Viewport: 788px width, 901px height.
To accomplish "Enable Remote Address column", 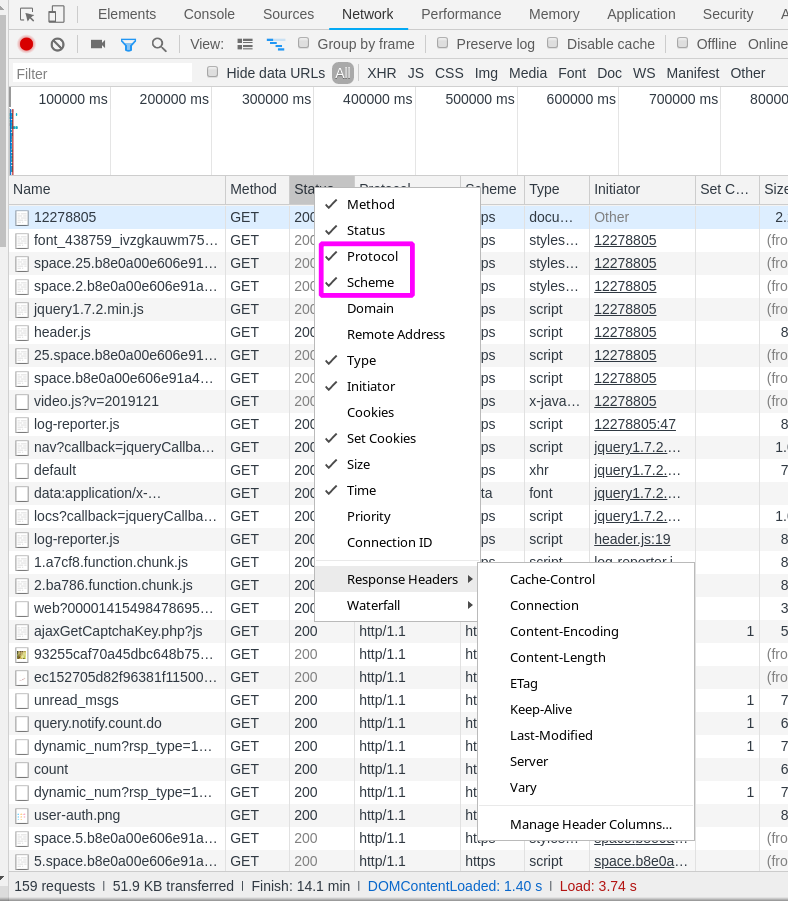I will click(x=397, y=334).
